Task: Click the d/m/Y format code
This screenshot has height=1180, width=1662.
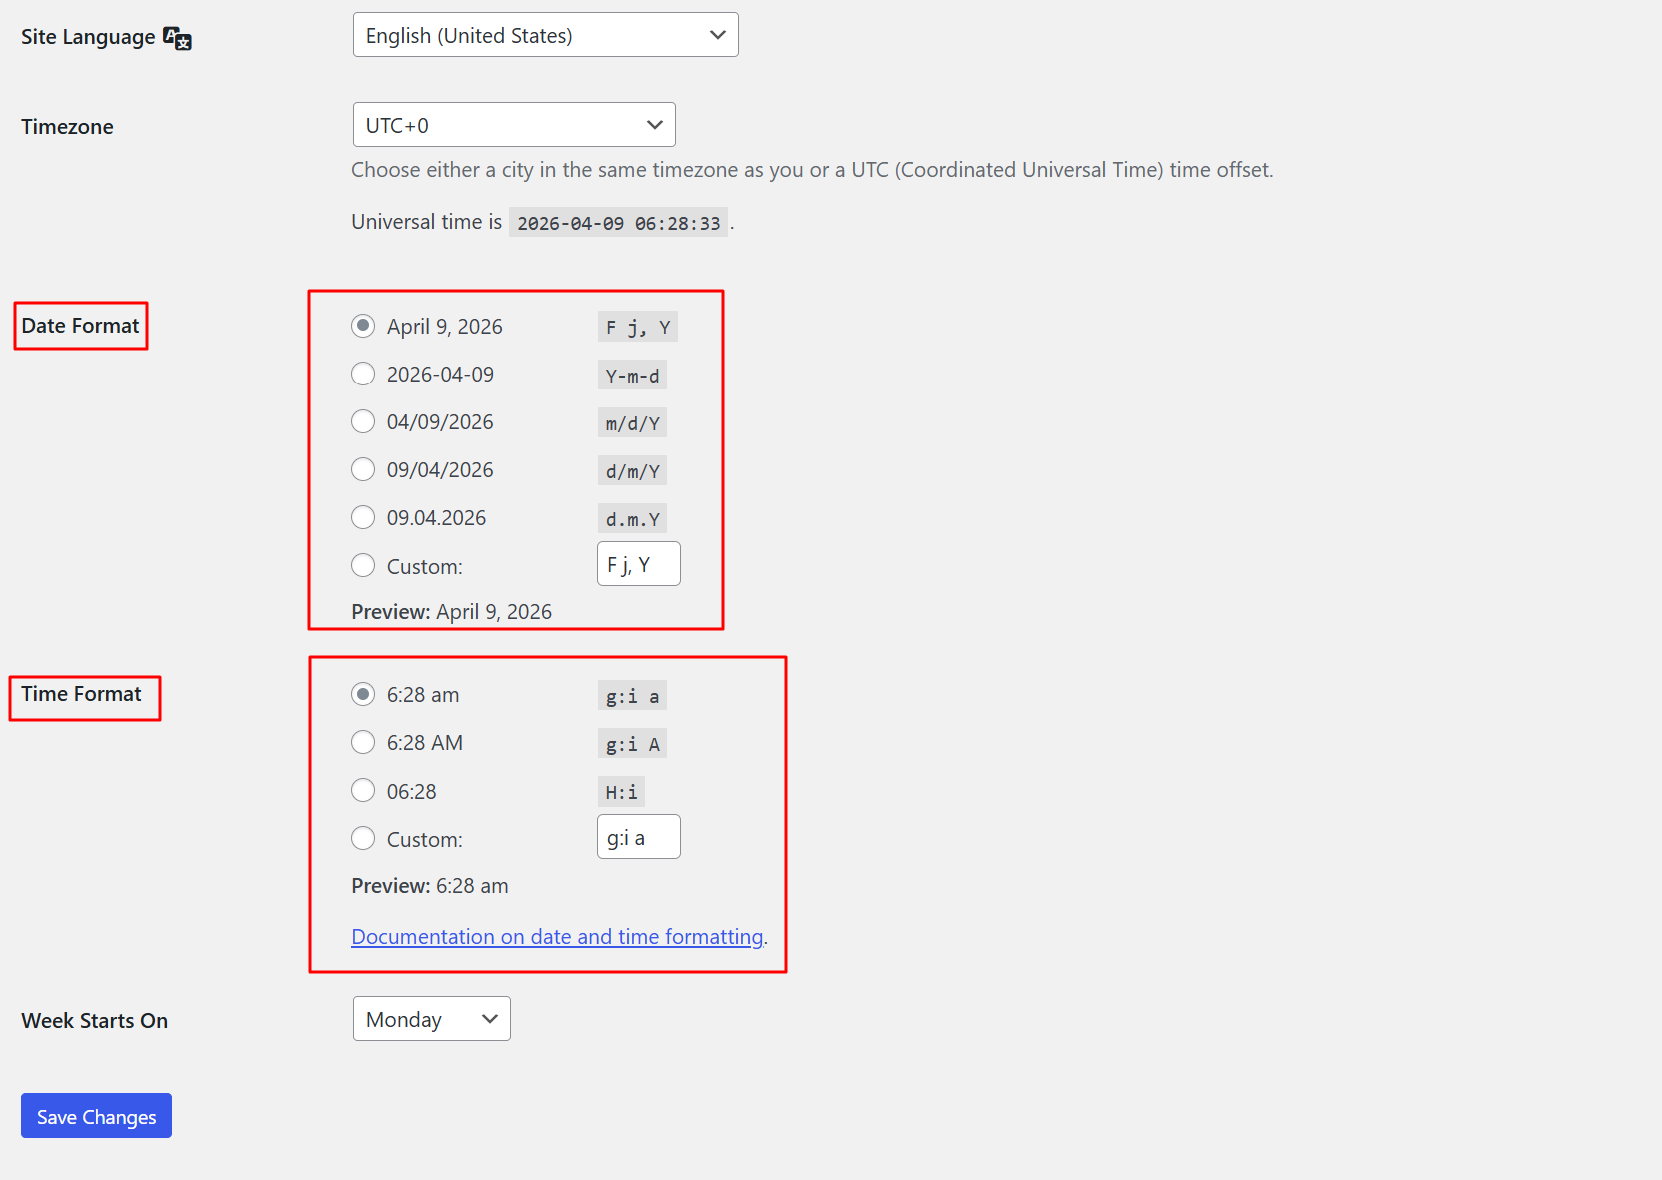Action: [632, 471]
